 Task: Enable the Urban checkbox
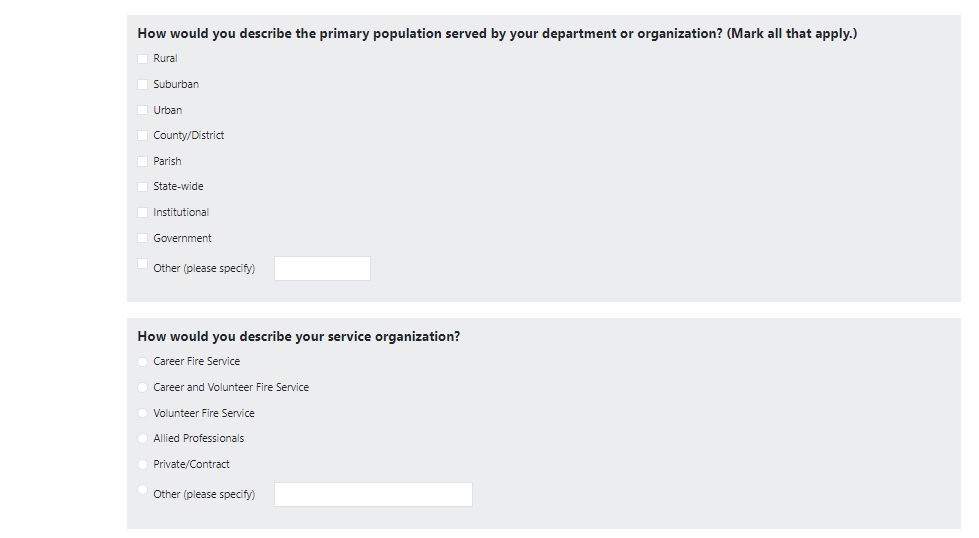coord(142,110)
